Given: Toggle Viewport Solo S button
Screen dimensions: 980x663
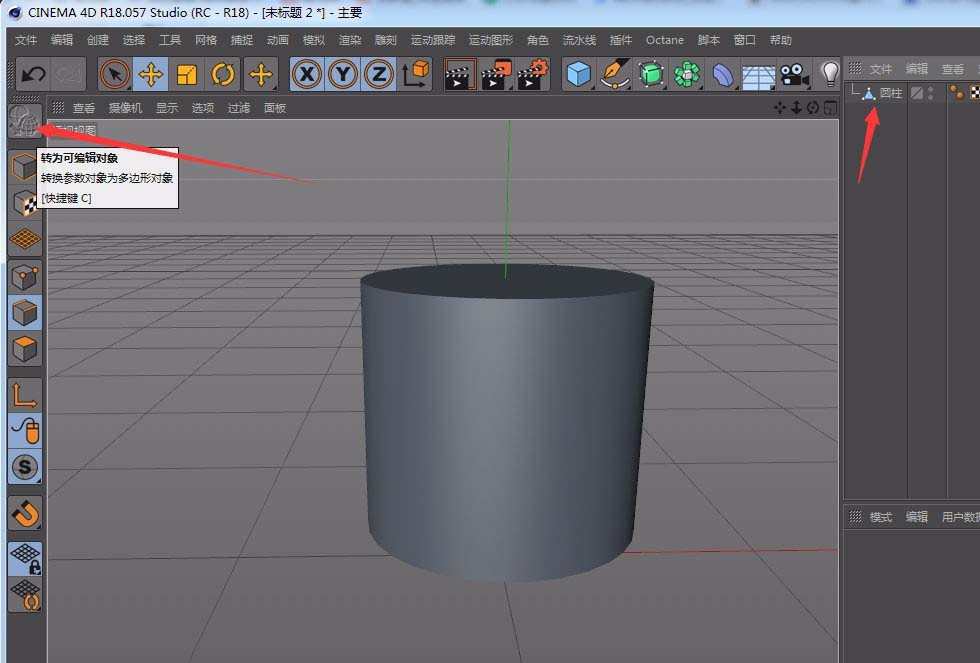Looking at the screenshot, I should [x=24, y=466].
